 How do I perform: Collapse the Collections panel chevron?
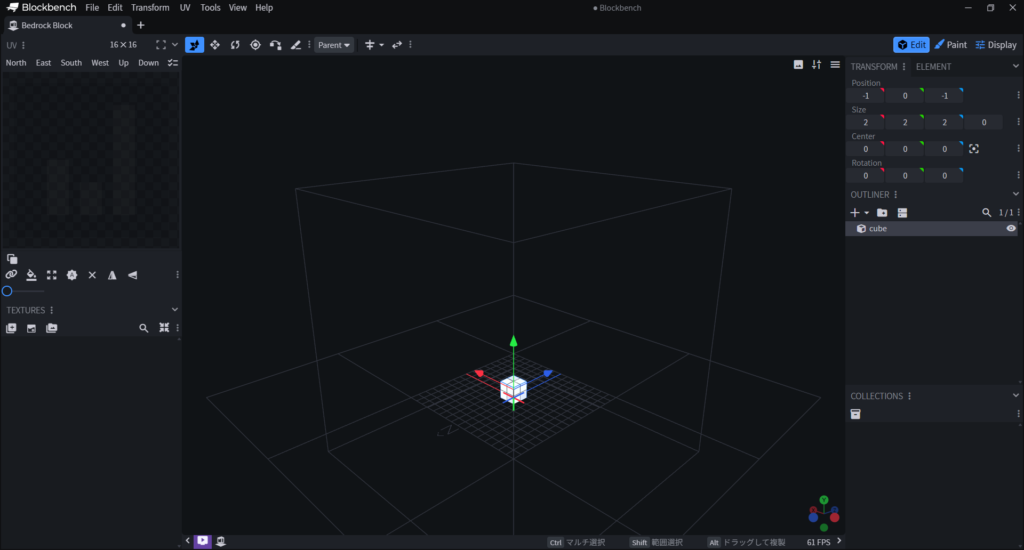pos(1016,396)
